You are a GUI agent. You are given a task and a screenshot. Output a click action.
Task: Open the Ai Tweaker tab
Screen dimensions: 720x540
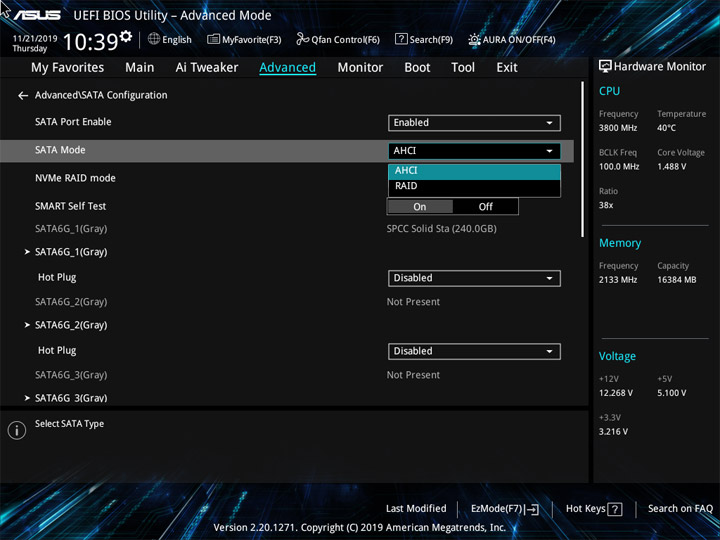point(207,68)
